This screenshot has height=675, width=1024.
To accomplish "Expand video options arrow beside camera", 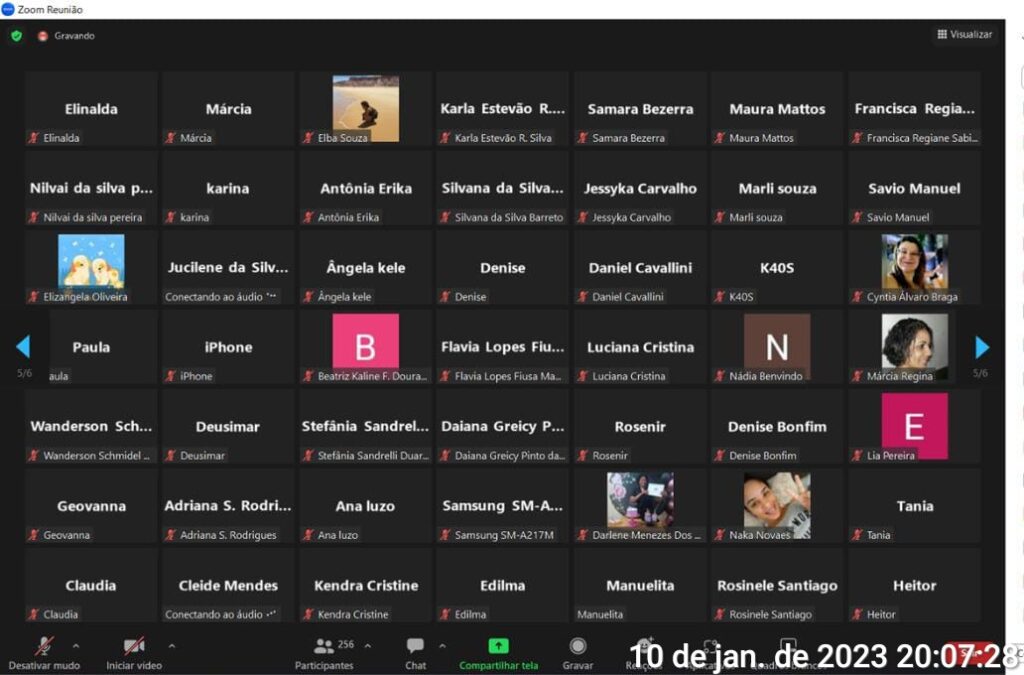I will pyautogui.click(x=171, y=645).
